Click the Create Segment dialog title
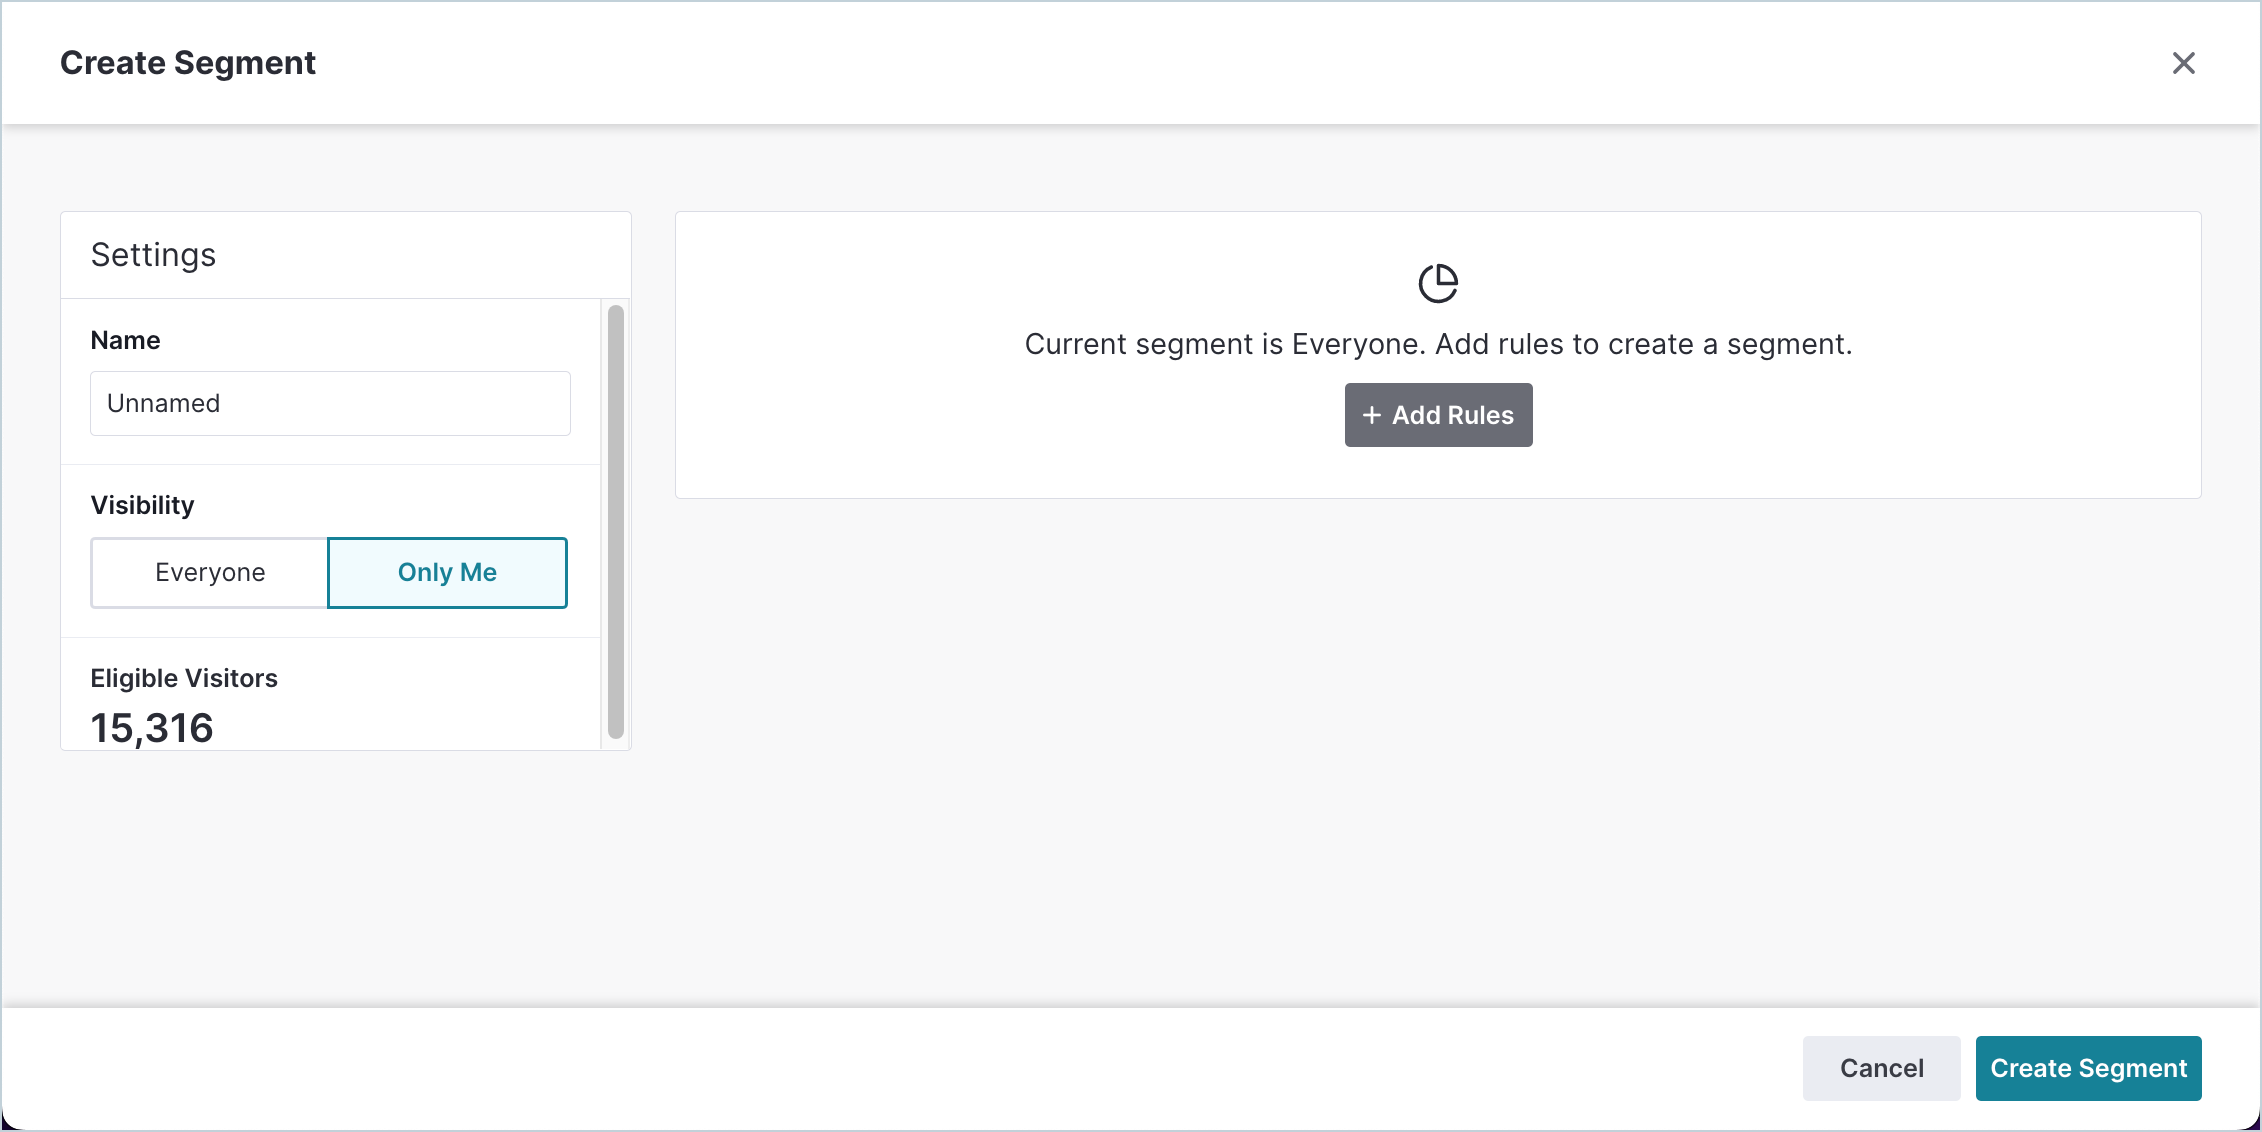2262x1132 pixels. [x=188, y=63]
